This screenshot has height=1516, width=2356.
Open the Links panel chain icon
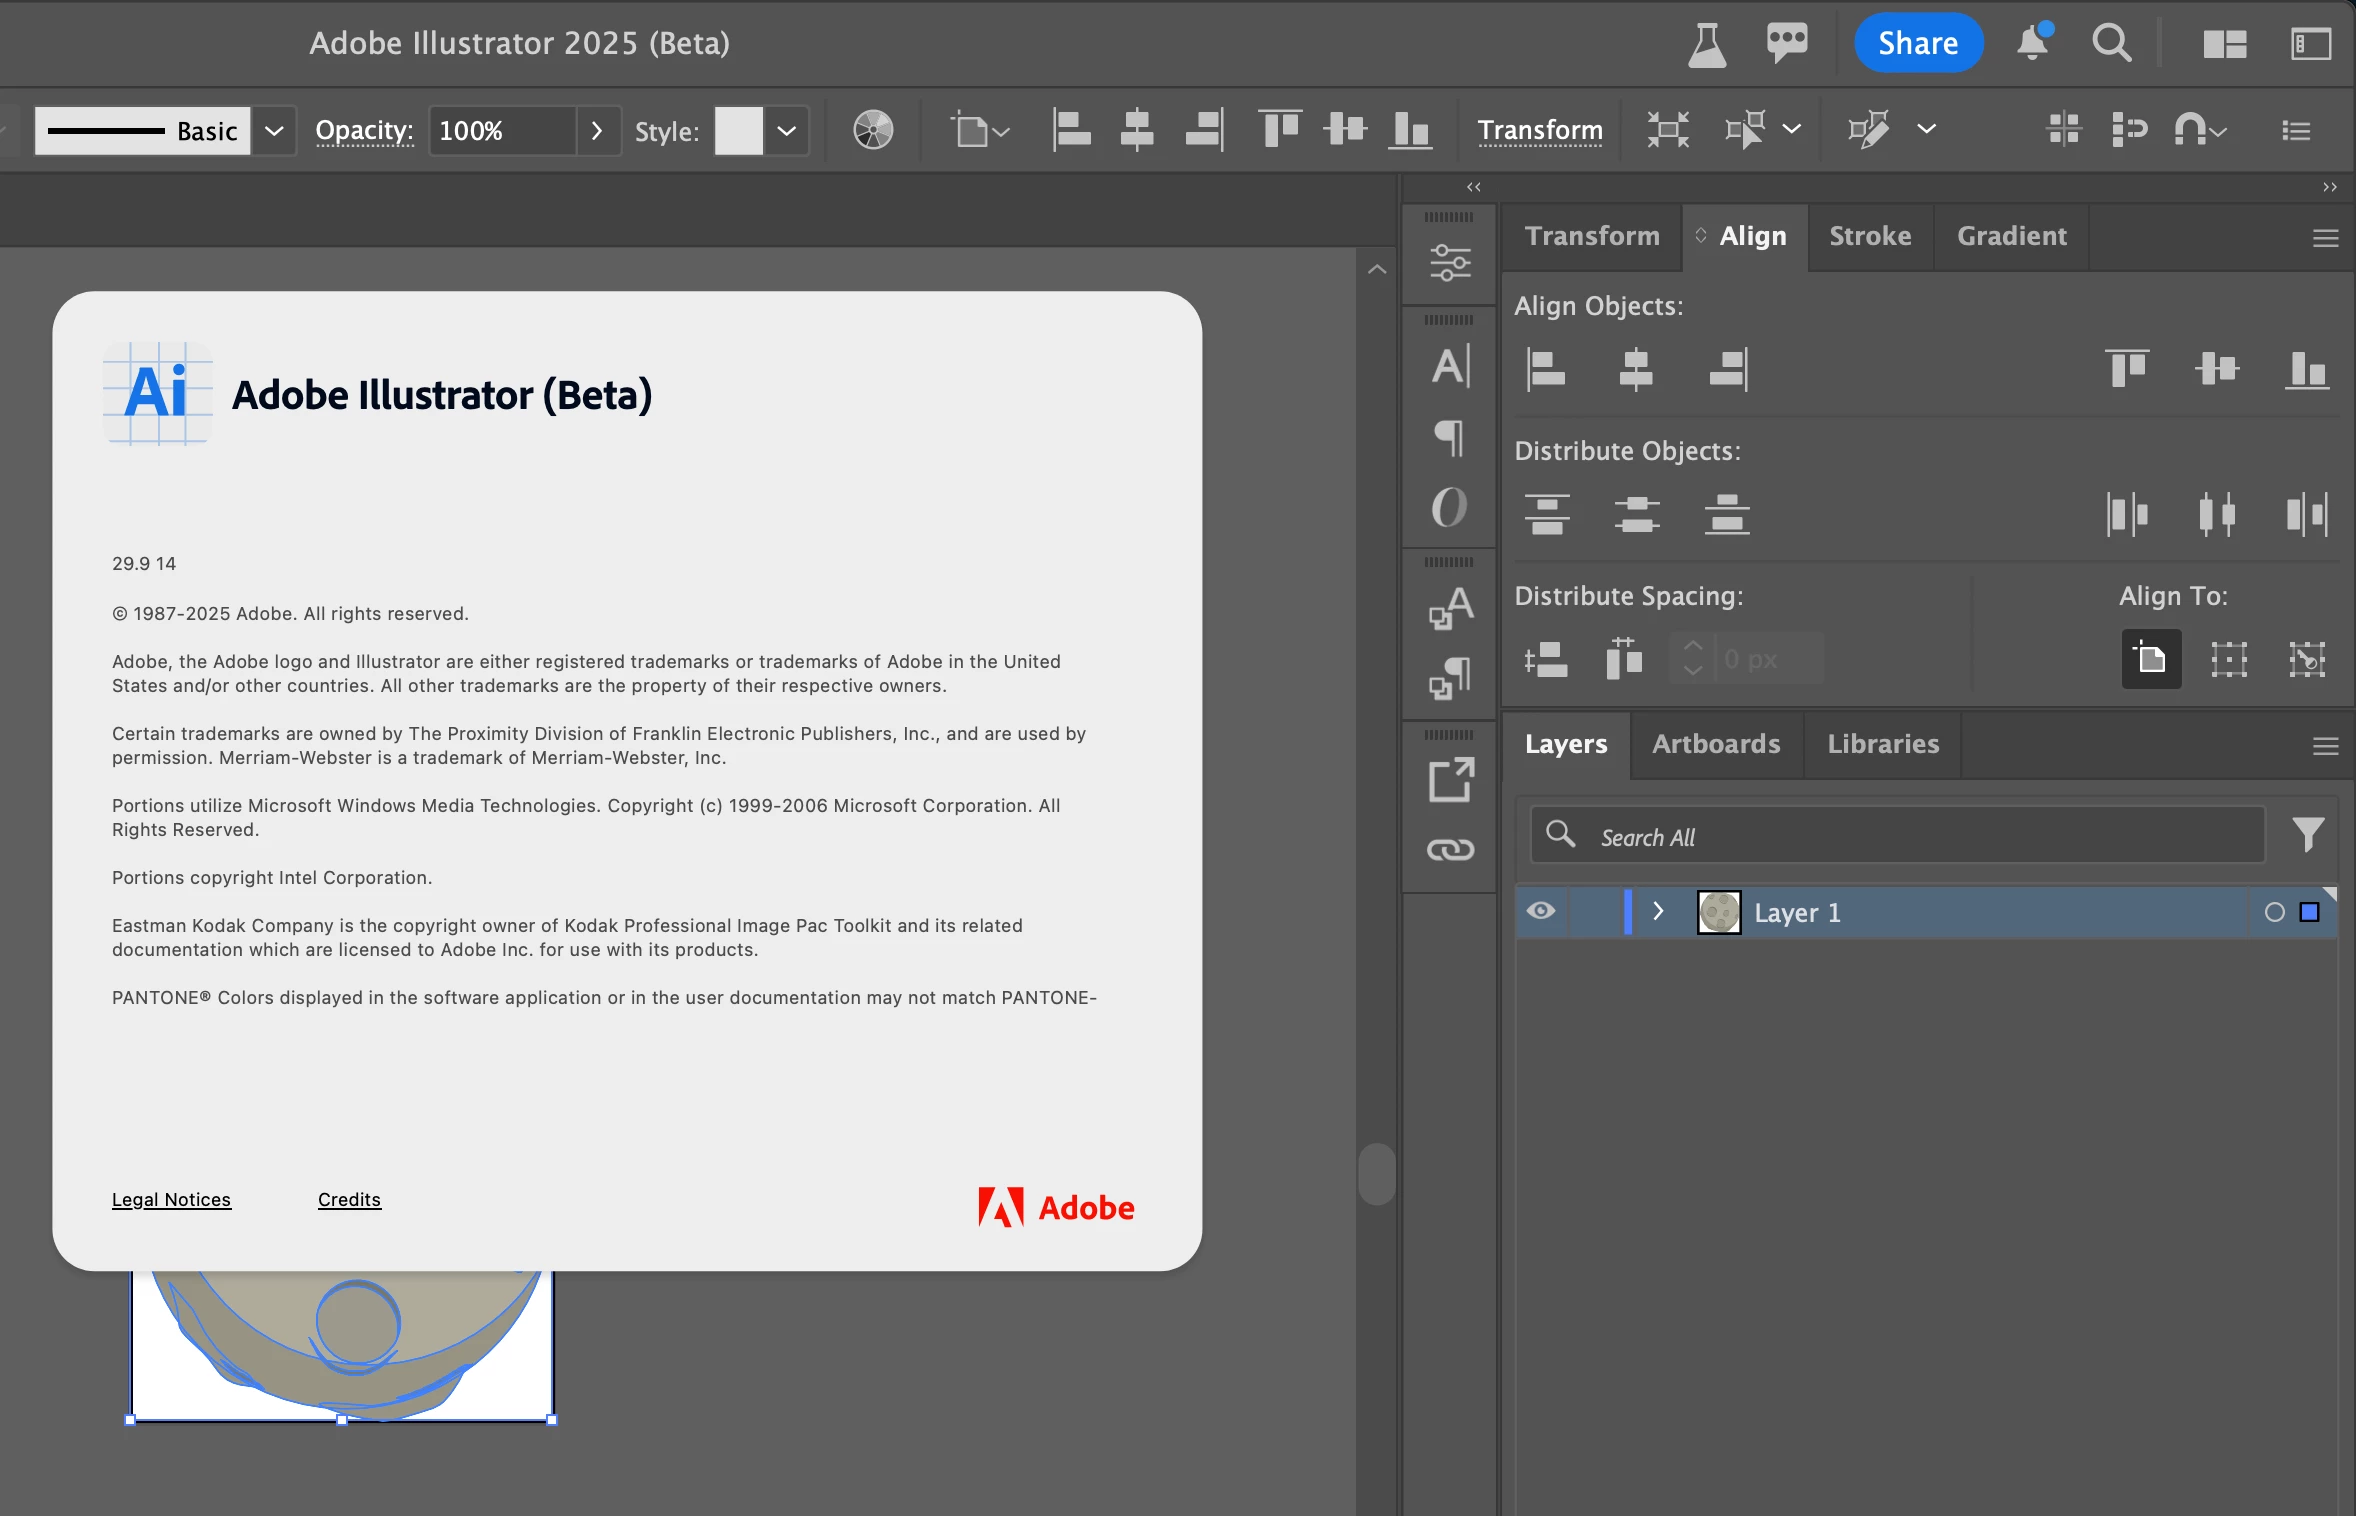(x=1450, y=850)
